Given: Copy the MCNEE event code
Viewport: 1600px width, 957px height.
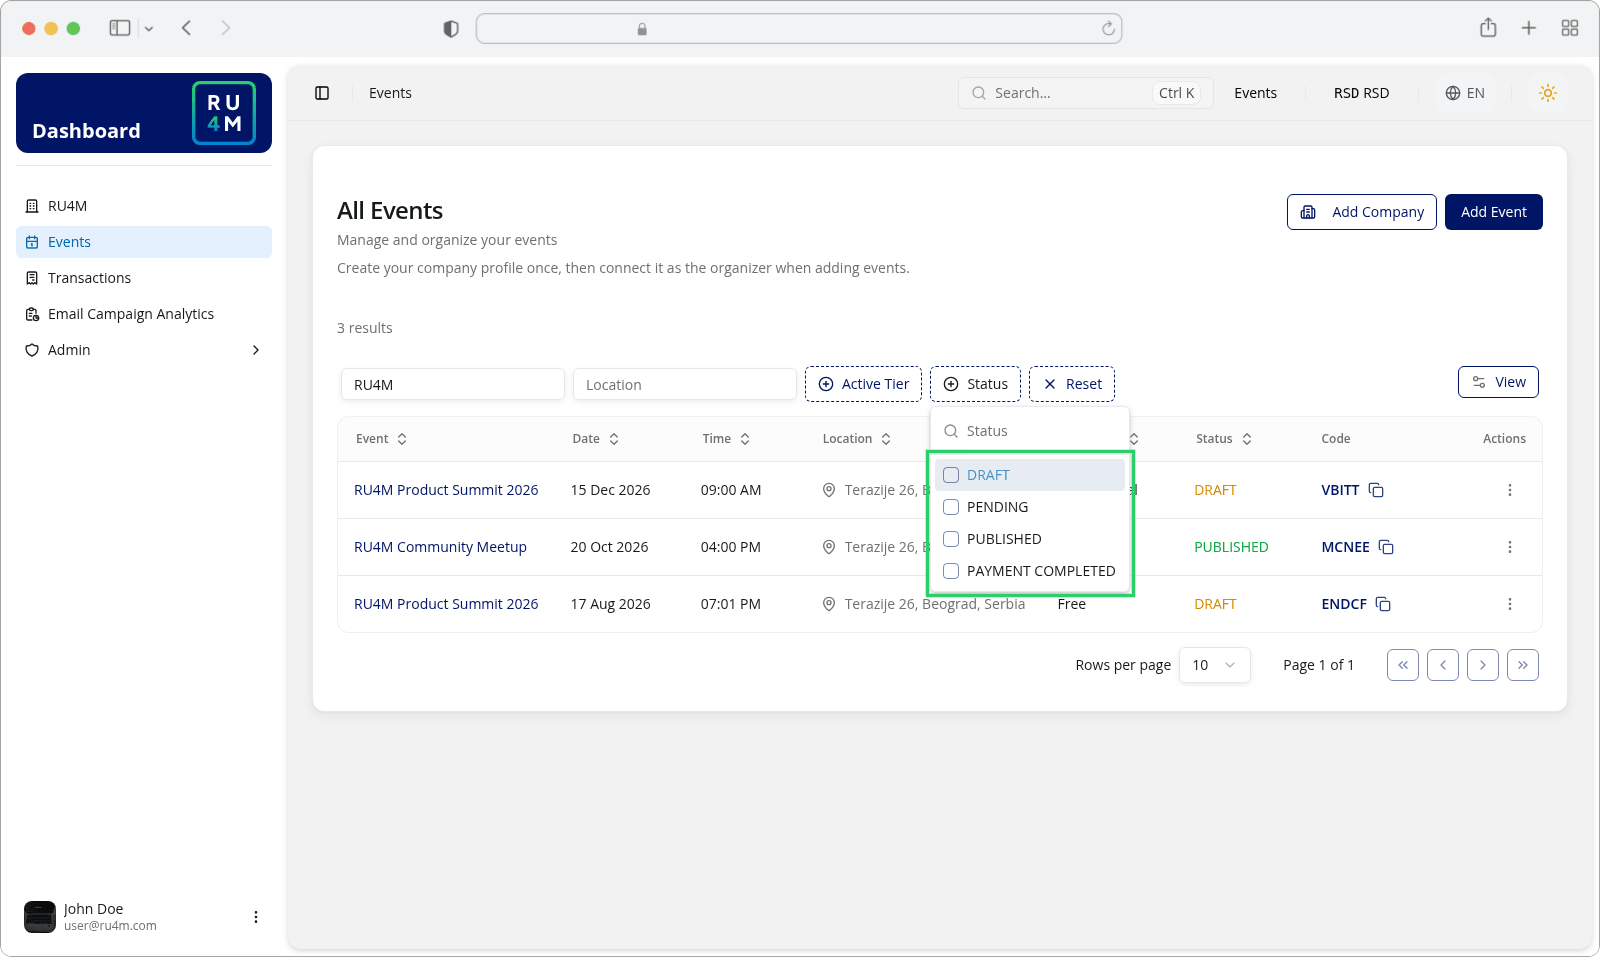Looking at the screenshot, I should tap(1386, 547).
